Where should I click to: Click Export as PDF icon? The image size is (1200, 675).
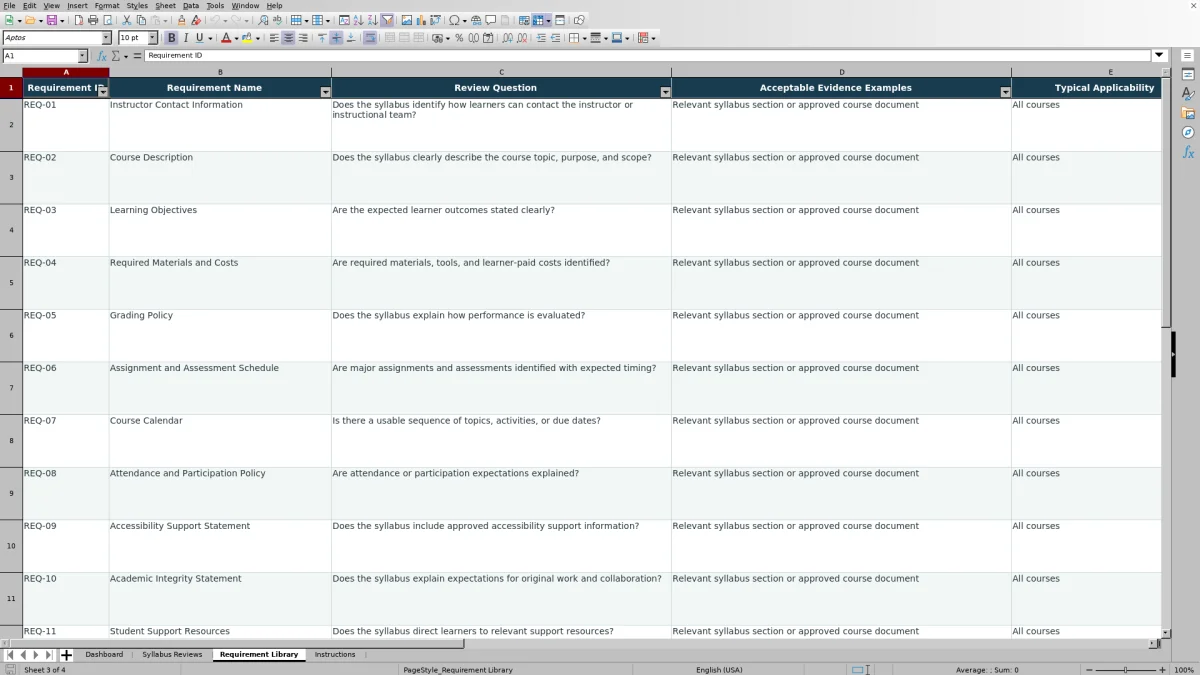pyautogui.click(x=78, y=20)
